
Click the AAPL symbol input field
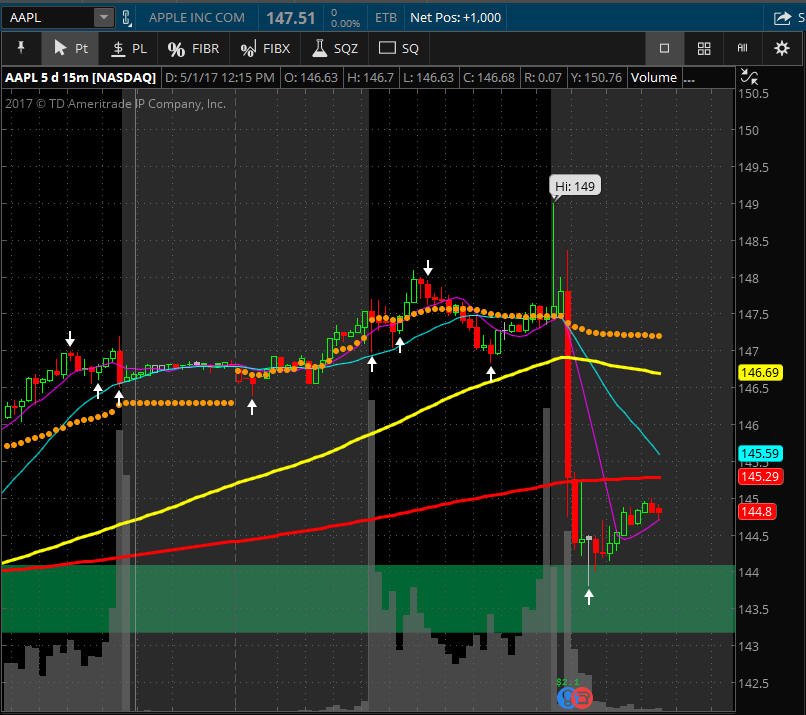pos(49,18)
